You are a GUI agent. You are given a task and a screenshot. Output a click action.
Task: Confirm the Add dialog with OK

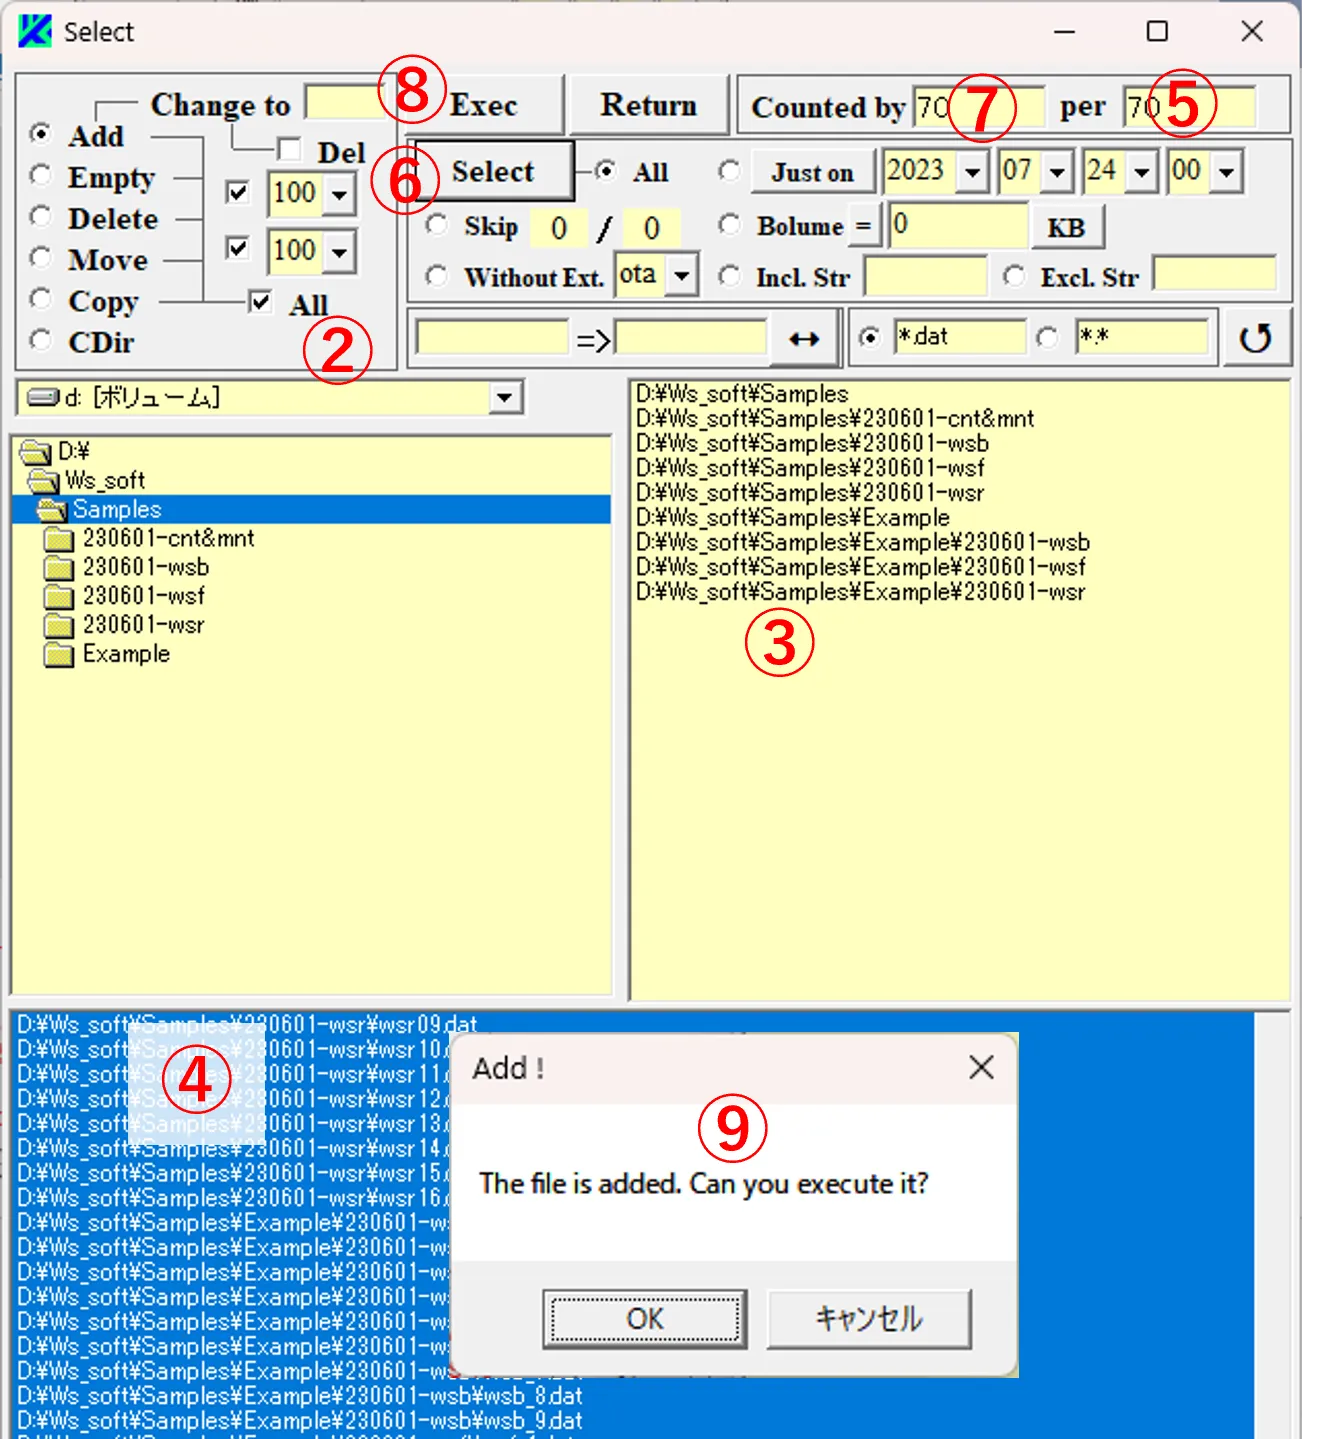click(645, 1318)
